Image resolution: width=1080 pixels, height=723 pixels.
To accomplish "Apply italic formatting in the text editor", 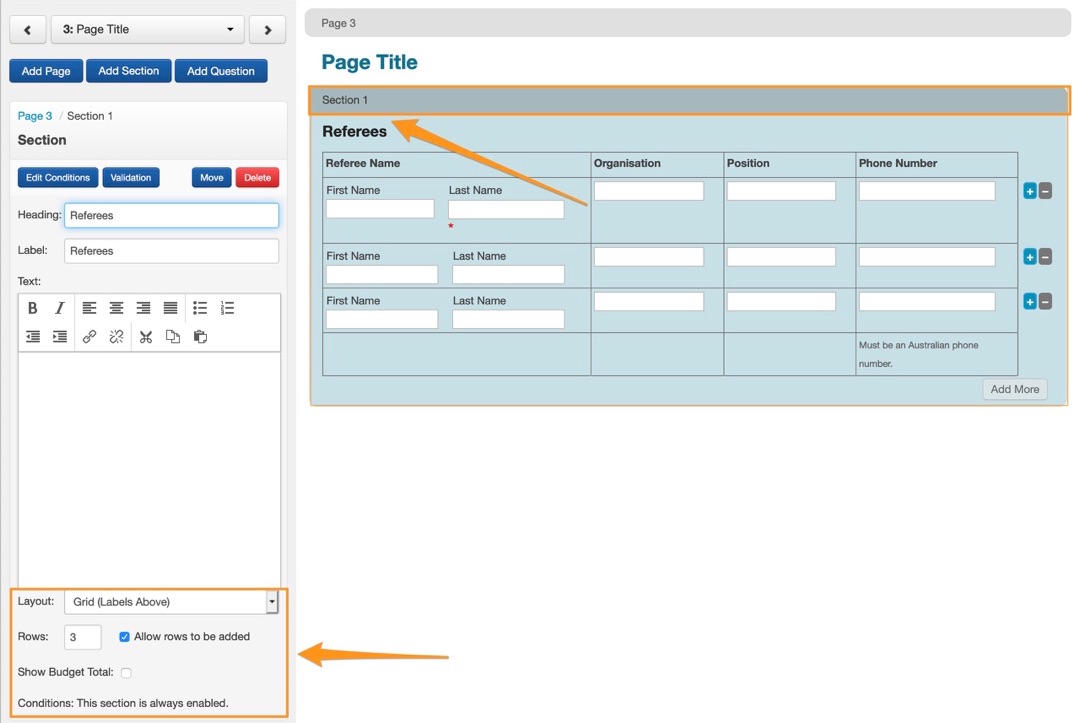I will [x=60, y=308].
